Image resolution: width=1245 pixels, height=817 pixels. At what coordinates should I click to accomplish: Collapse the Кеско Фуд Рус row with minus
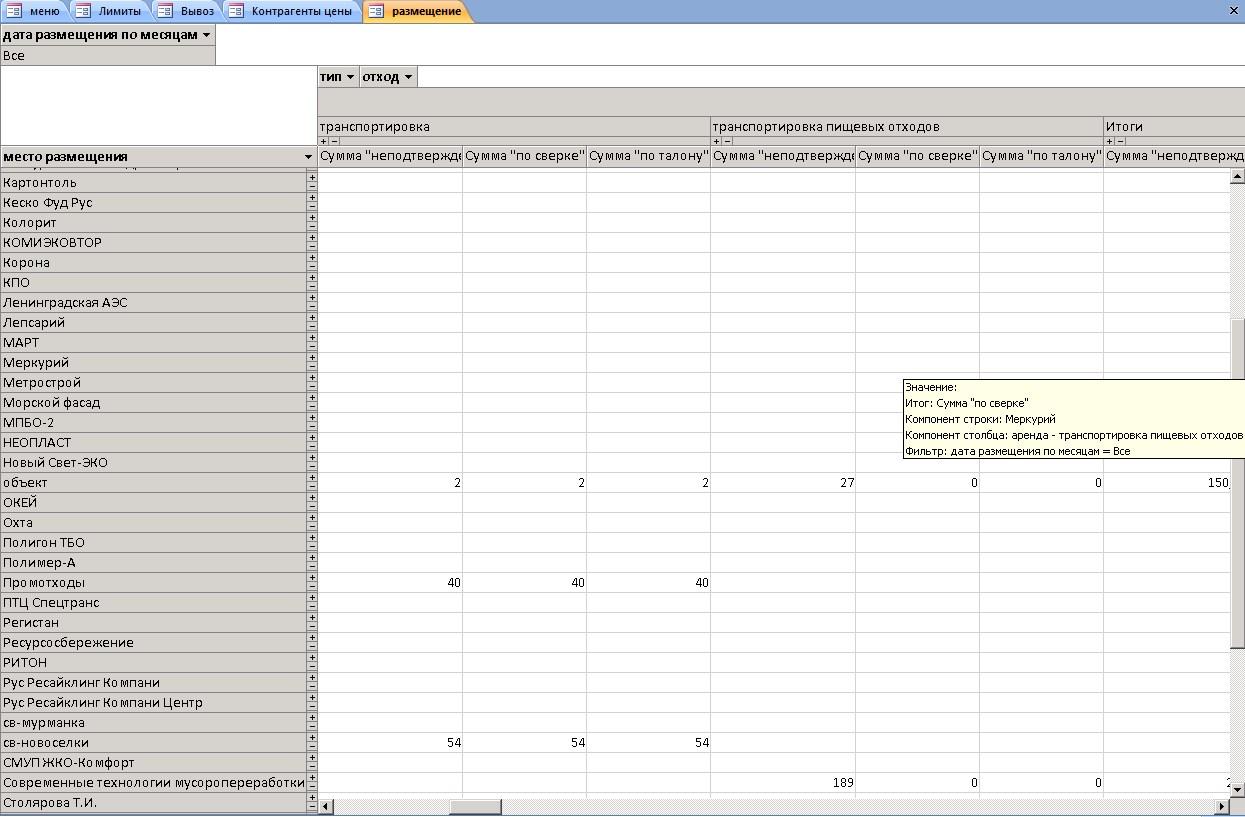312,207
